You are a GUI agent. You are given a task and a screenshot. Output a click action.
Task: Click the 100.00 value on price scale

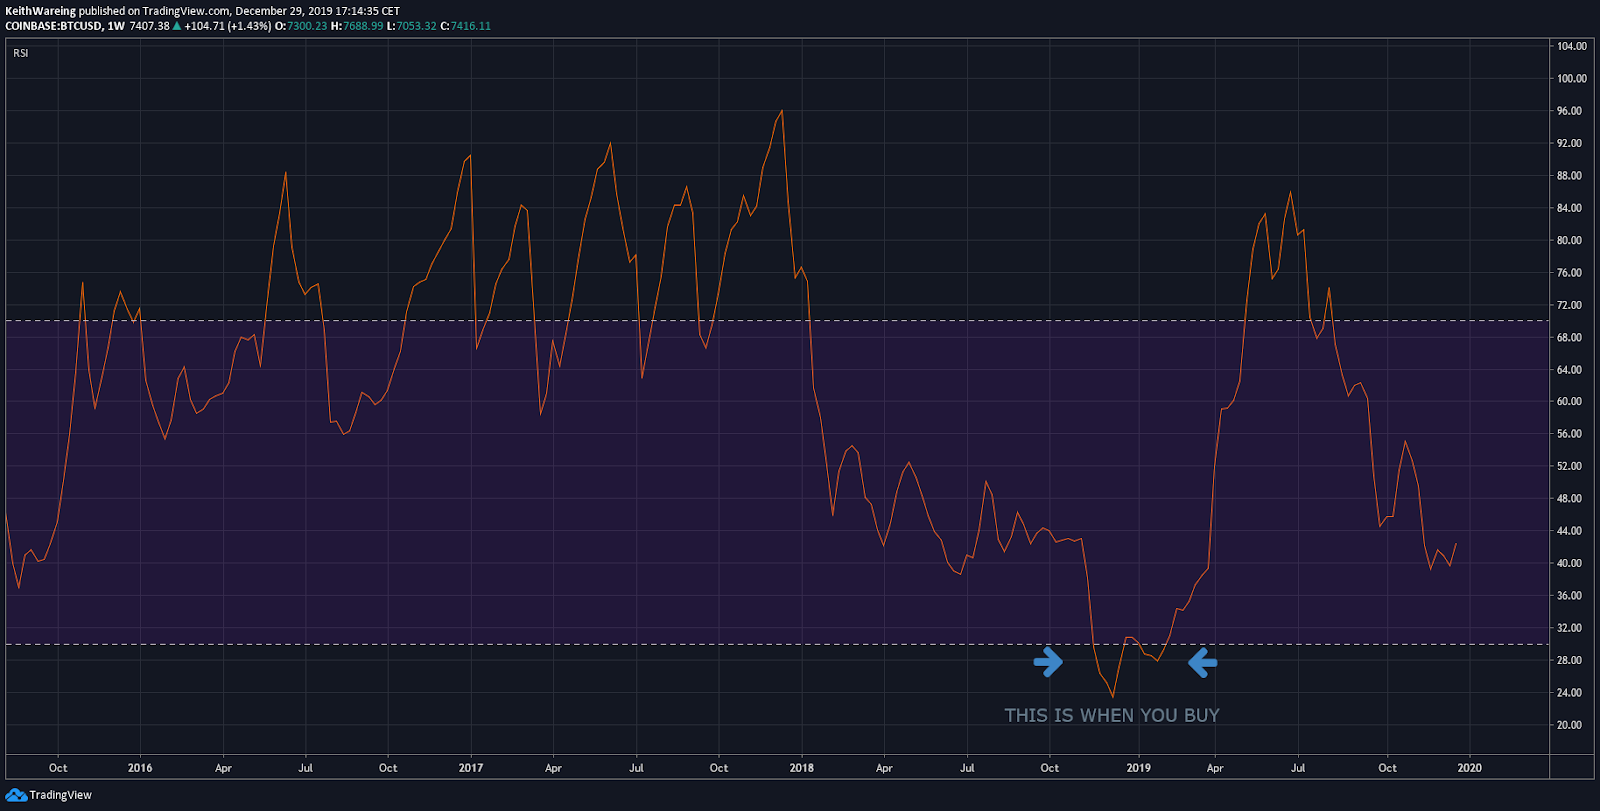pyautogui.click(x=1571, y=79)
